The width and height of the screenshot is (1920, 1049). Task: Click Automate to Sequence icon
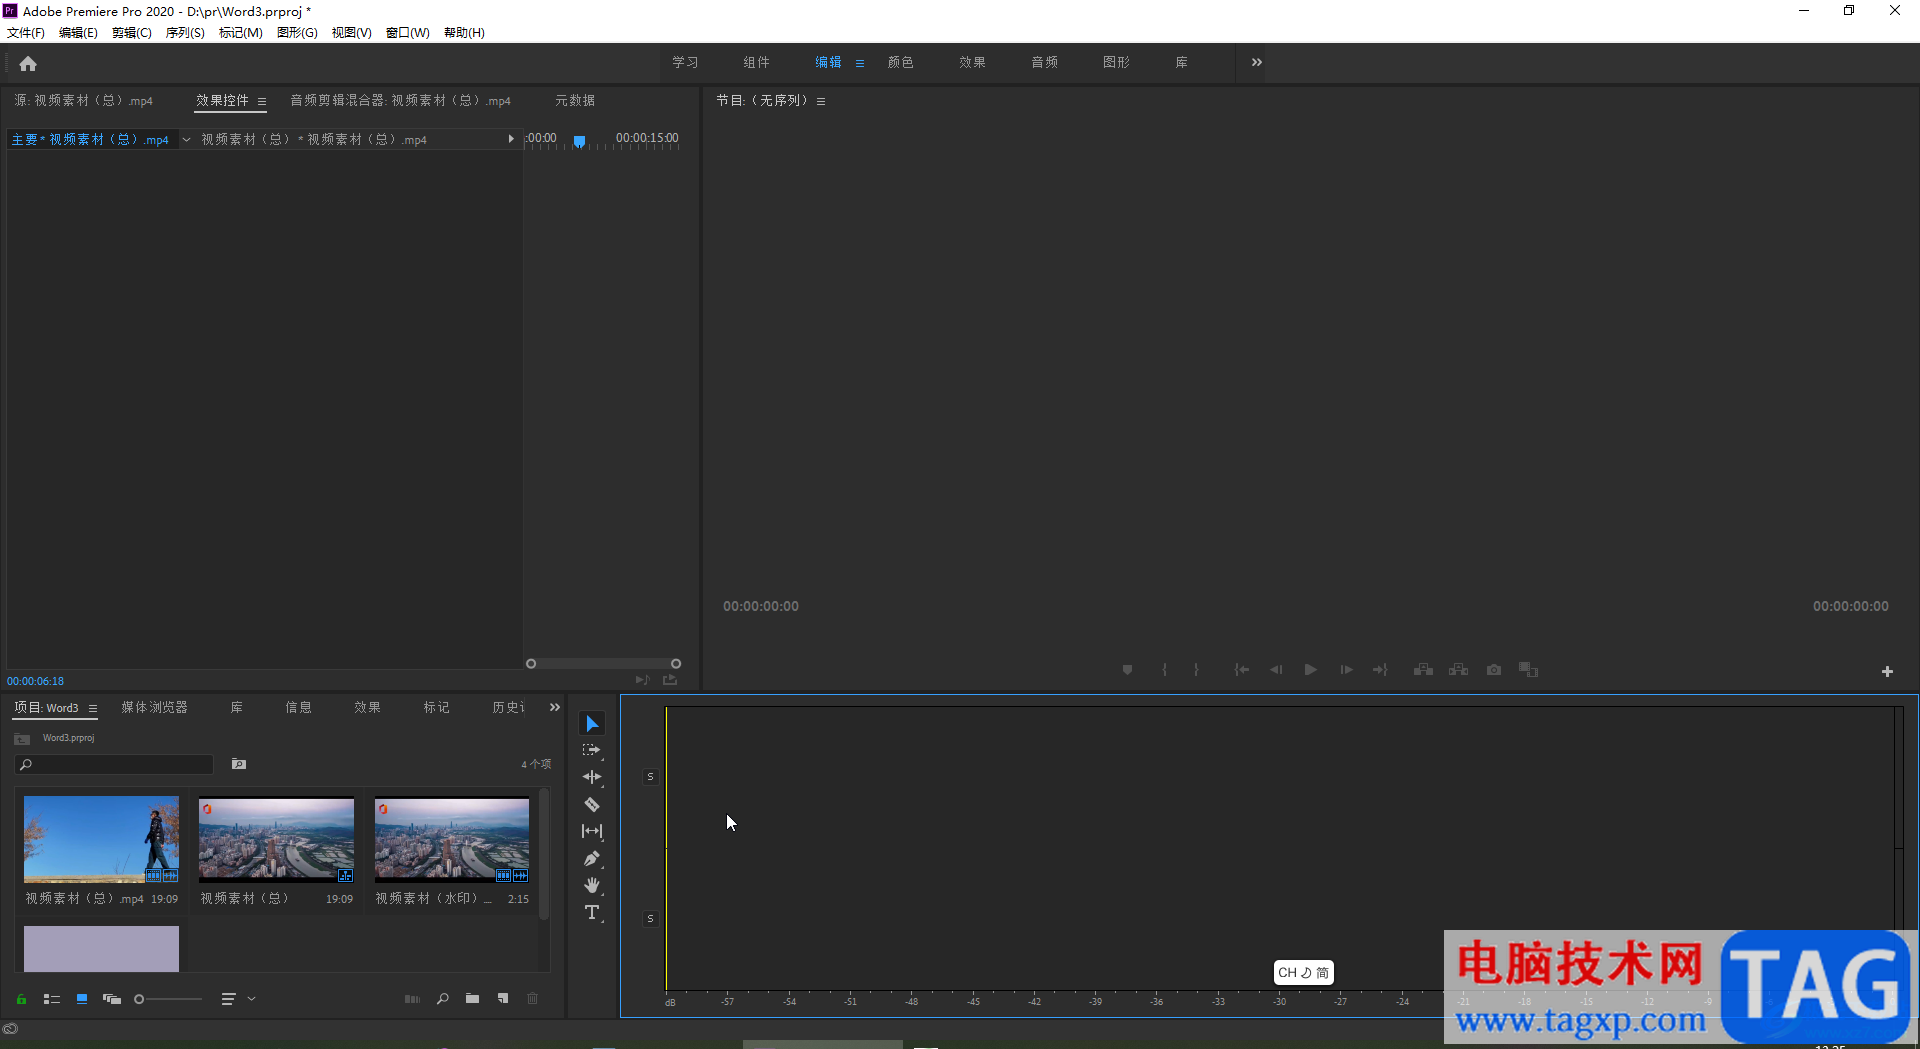(x=412, y=999)
